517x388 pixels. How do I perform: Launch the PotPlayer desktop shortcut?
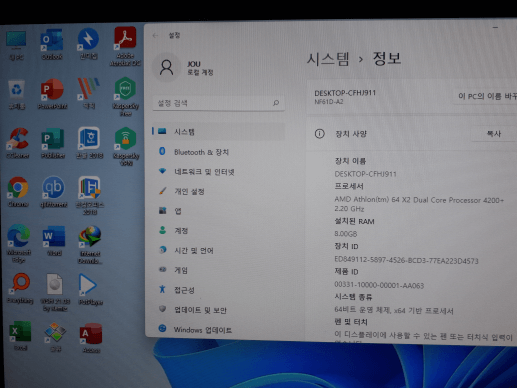(x=90, y=289)
